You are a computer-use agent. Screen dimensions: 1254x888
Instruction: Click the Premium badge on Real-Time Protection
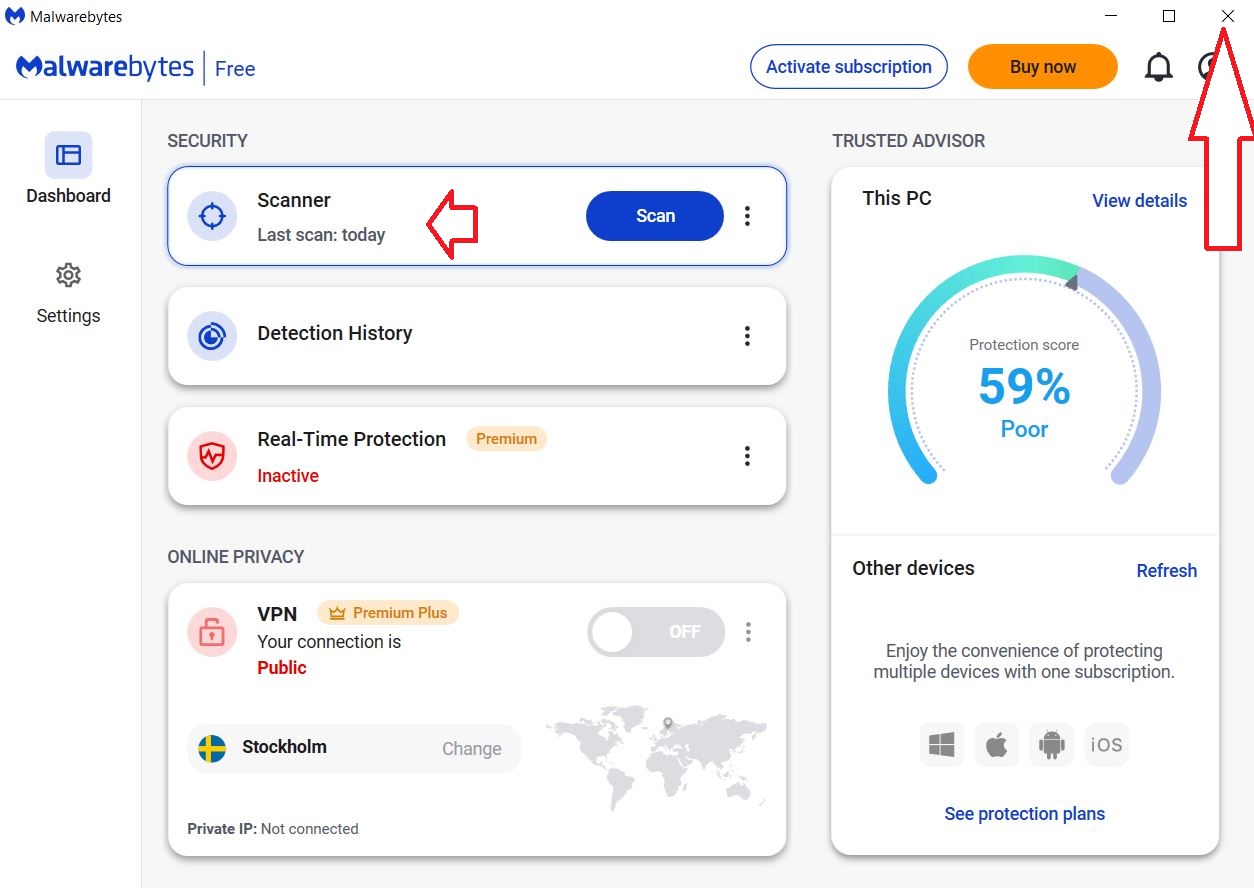pyautogui.click(x=506, y=439)
